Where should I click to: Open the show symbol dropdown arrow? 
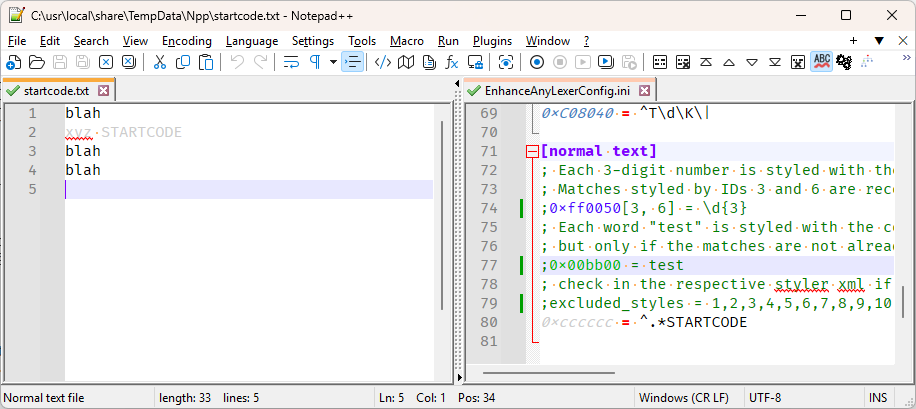[x=332, y=62]
